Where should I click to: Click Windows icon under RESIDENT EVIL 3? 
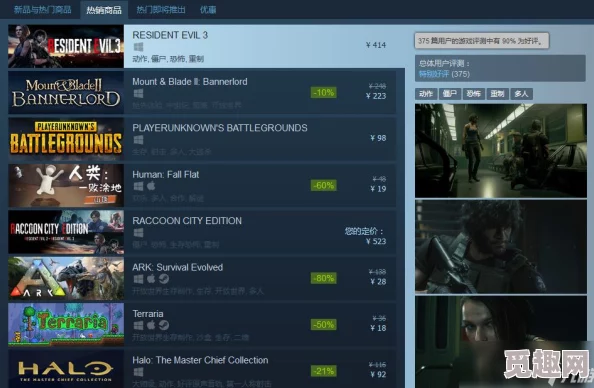138,47
